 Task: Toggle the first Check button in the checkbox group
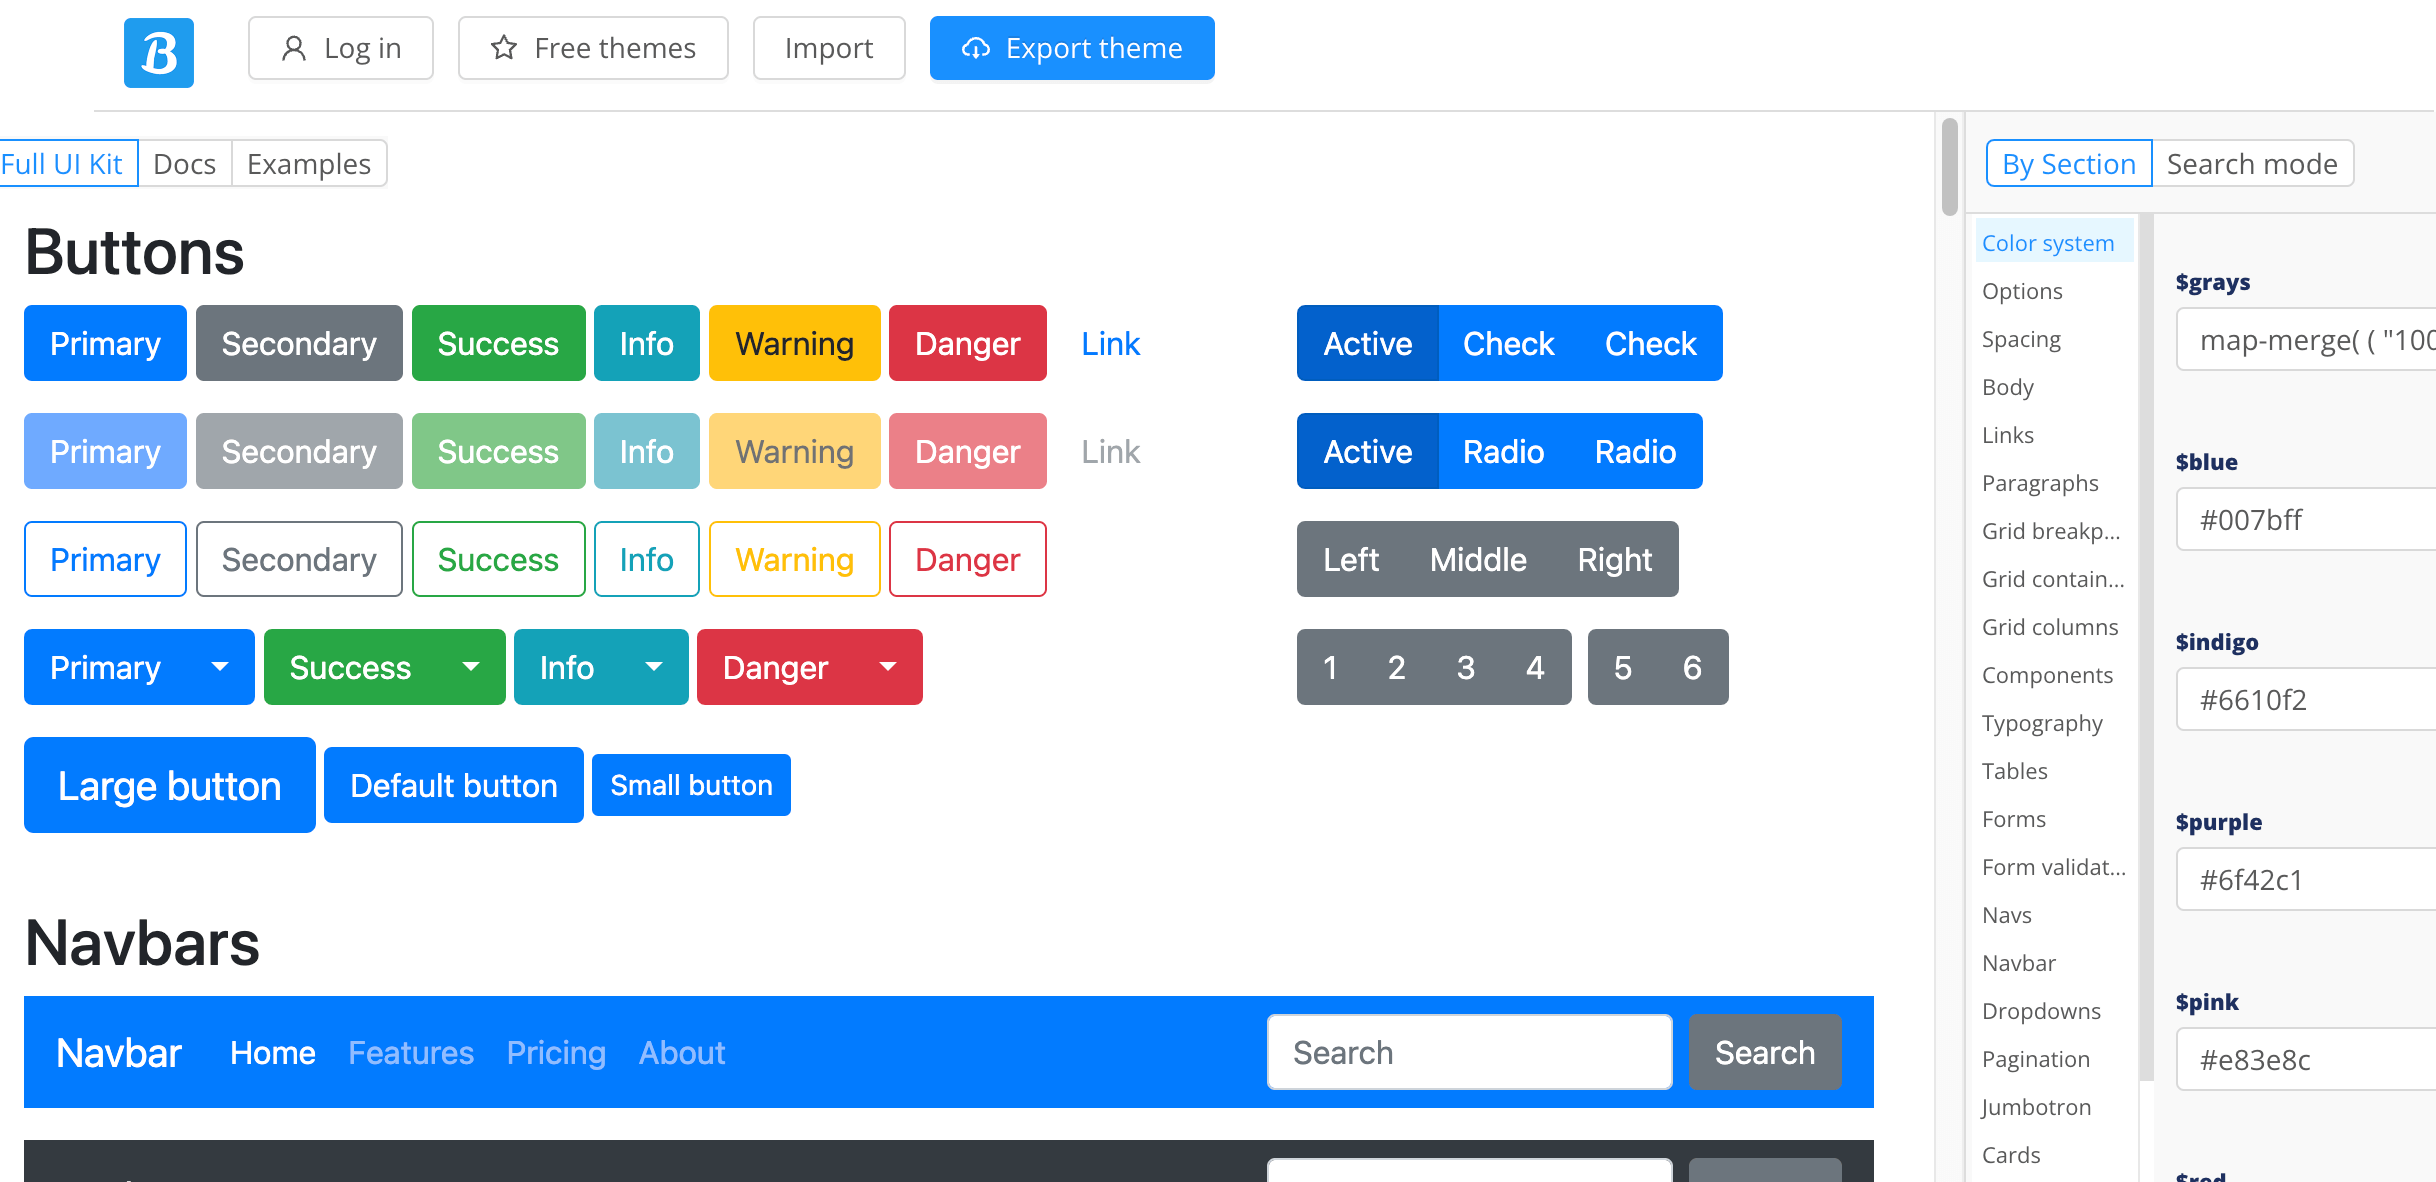(1508, 343)
